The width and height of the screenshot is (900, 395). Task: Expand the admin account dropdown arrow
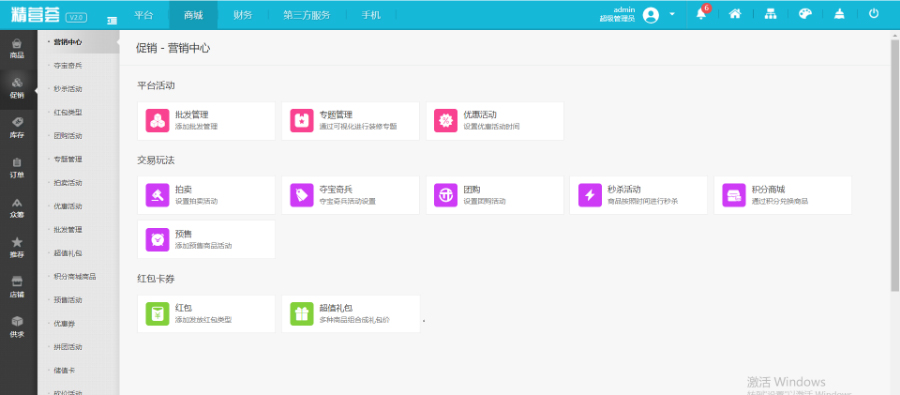click(x=672, y=14)
